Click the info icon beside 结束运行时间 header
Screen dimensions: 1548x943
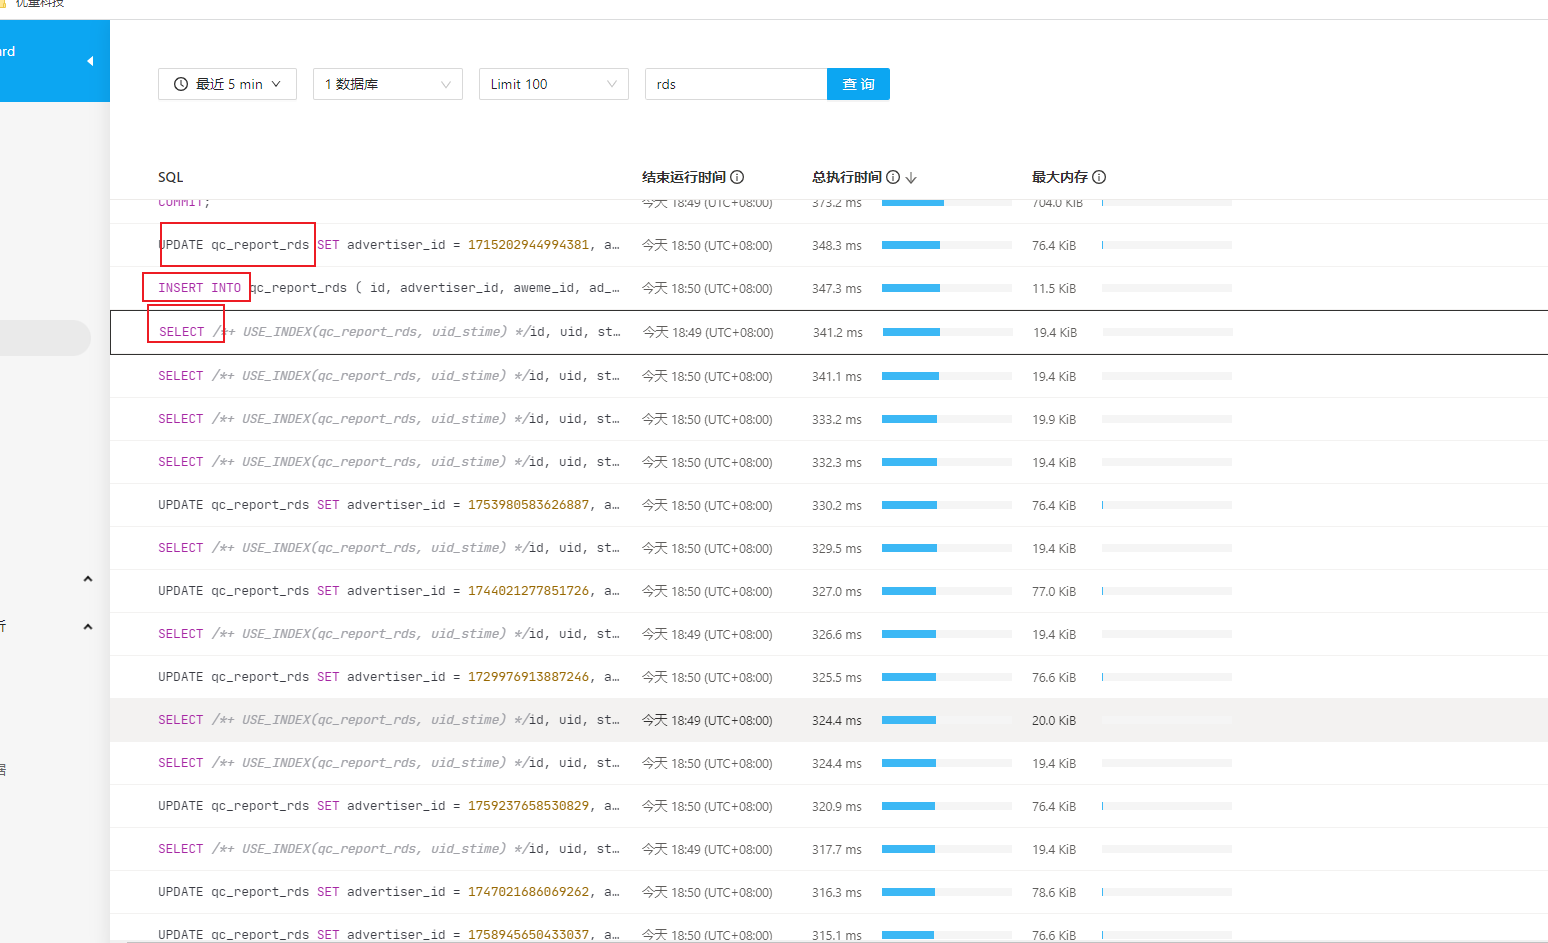(737, 177)
